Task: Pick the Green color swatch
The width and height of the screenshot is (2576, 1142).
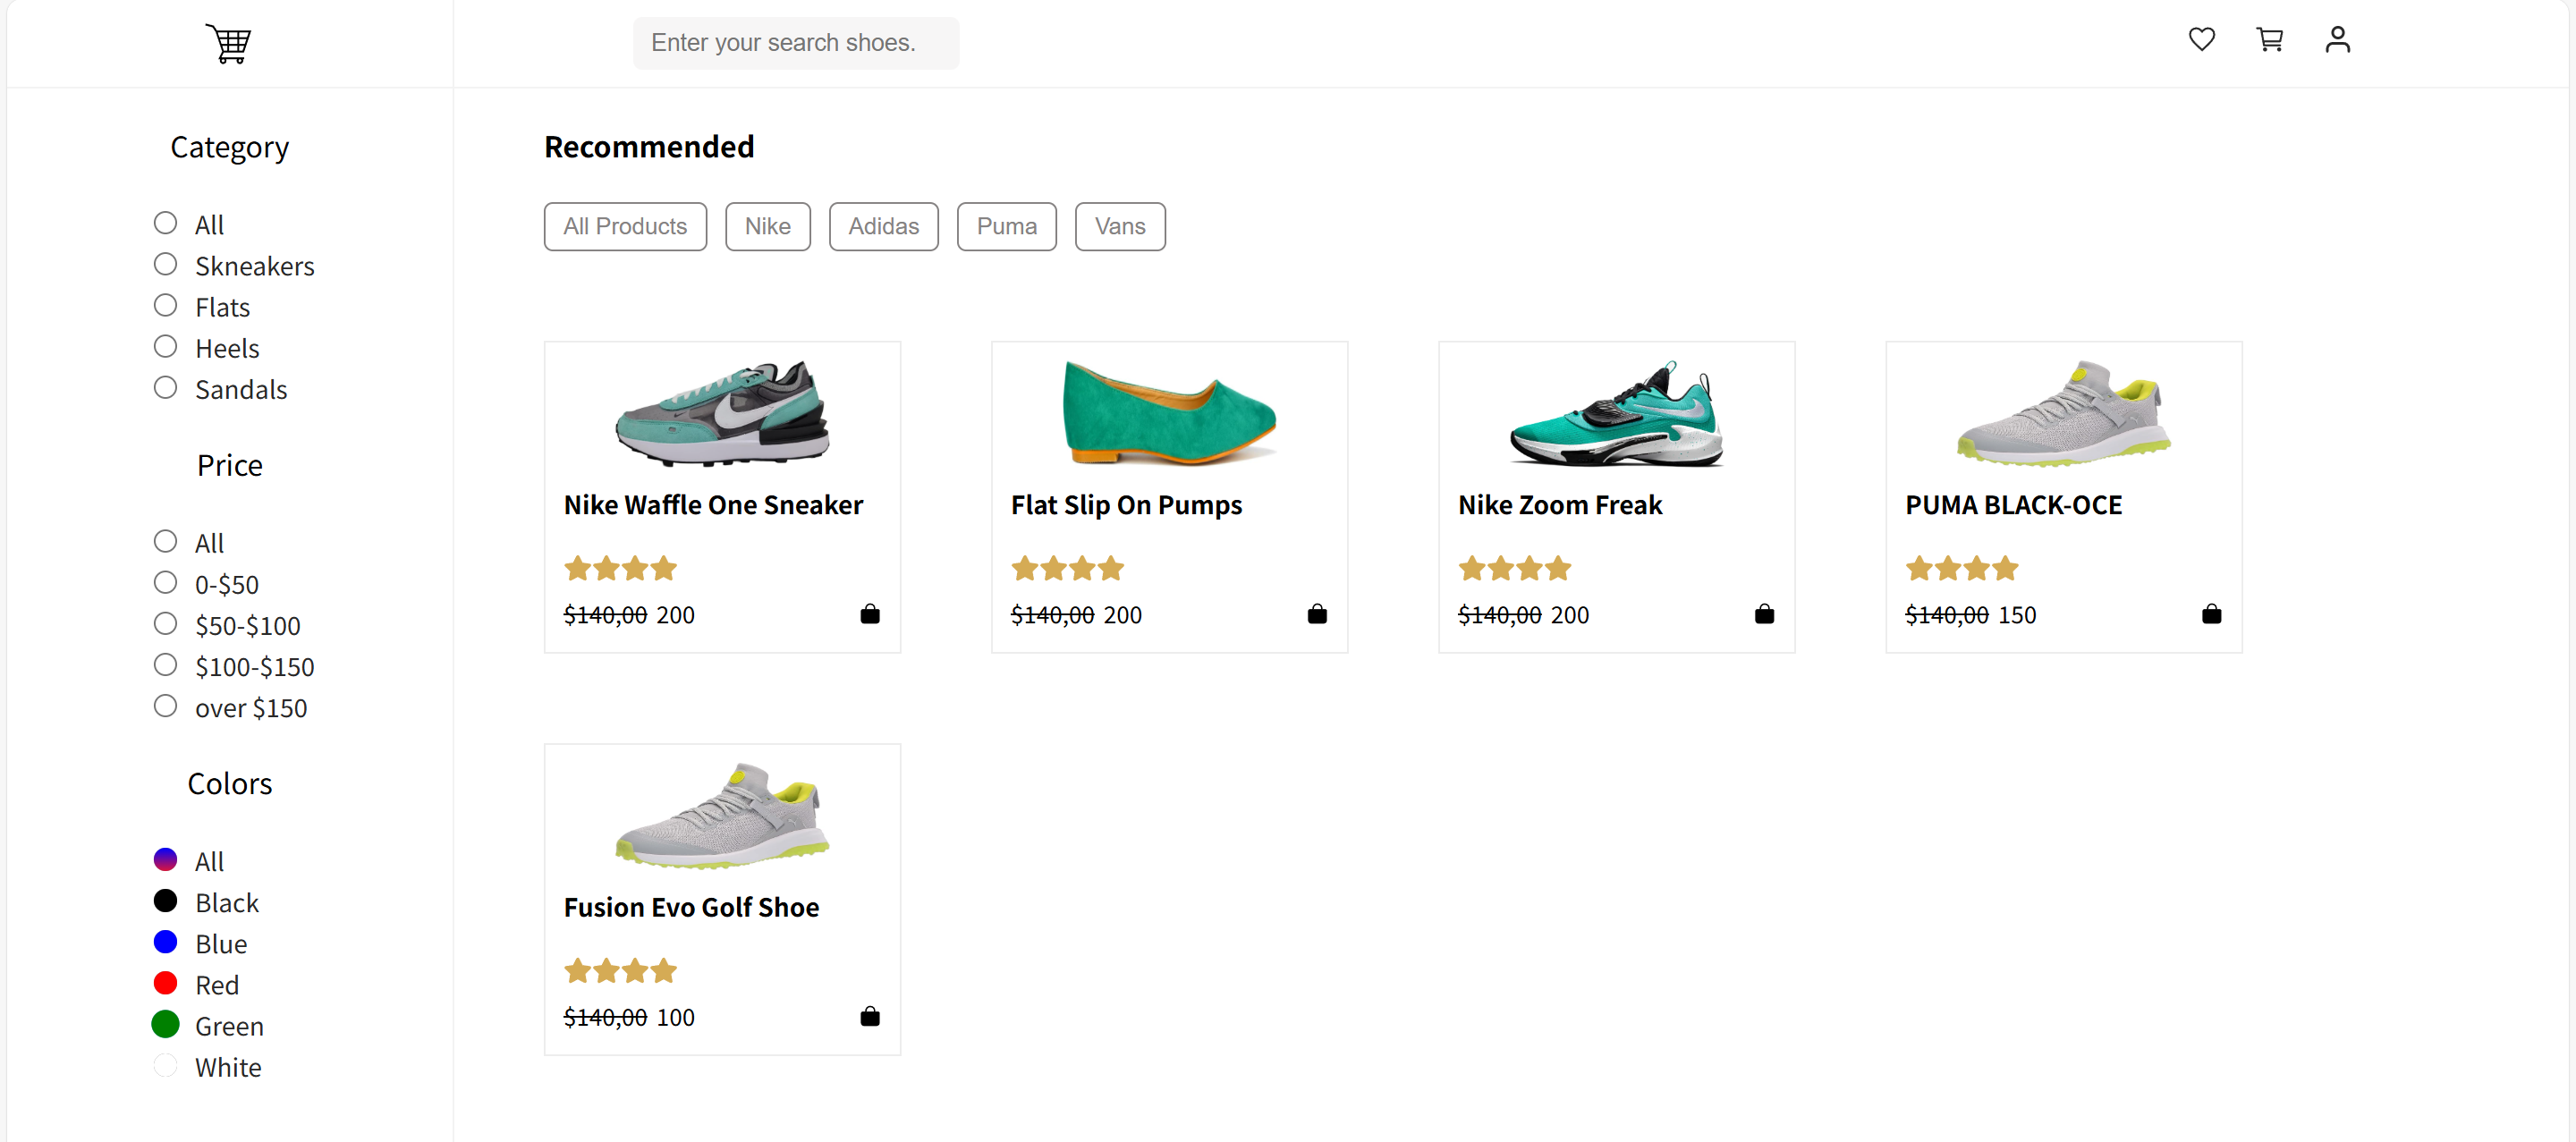Action: [x=166, y=1024]
